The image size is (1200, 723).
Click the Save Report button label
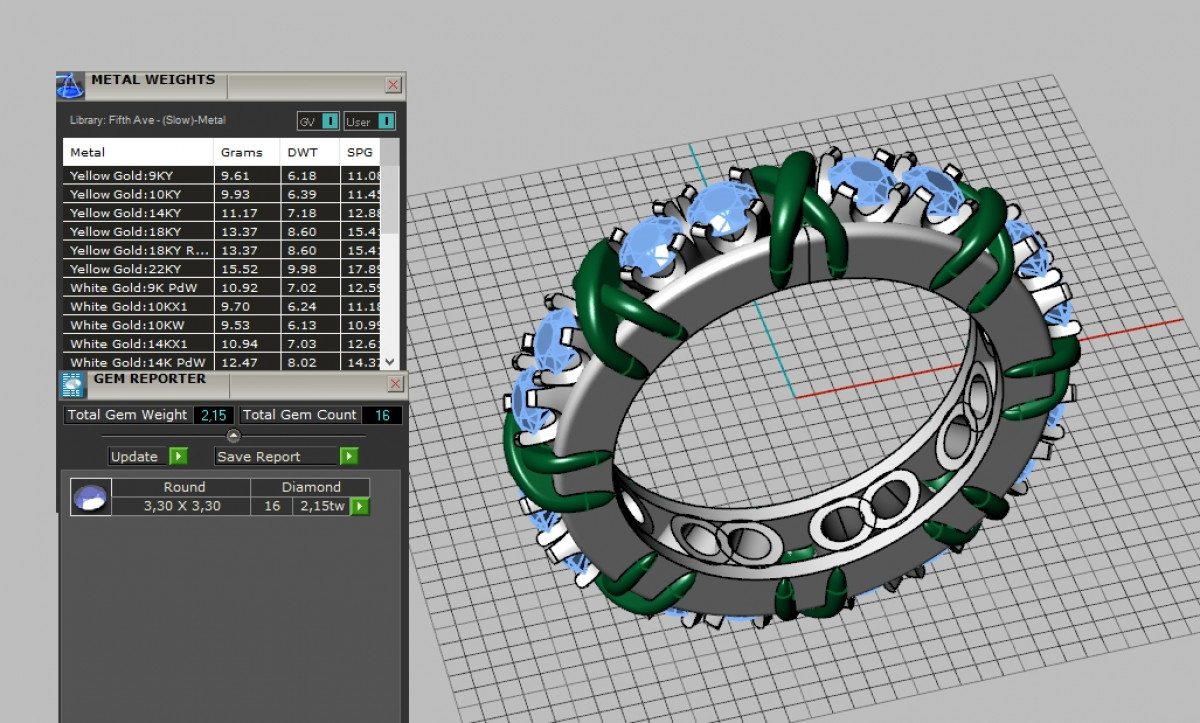point(260,457)
